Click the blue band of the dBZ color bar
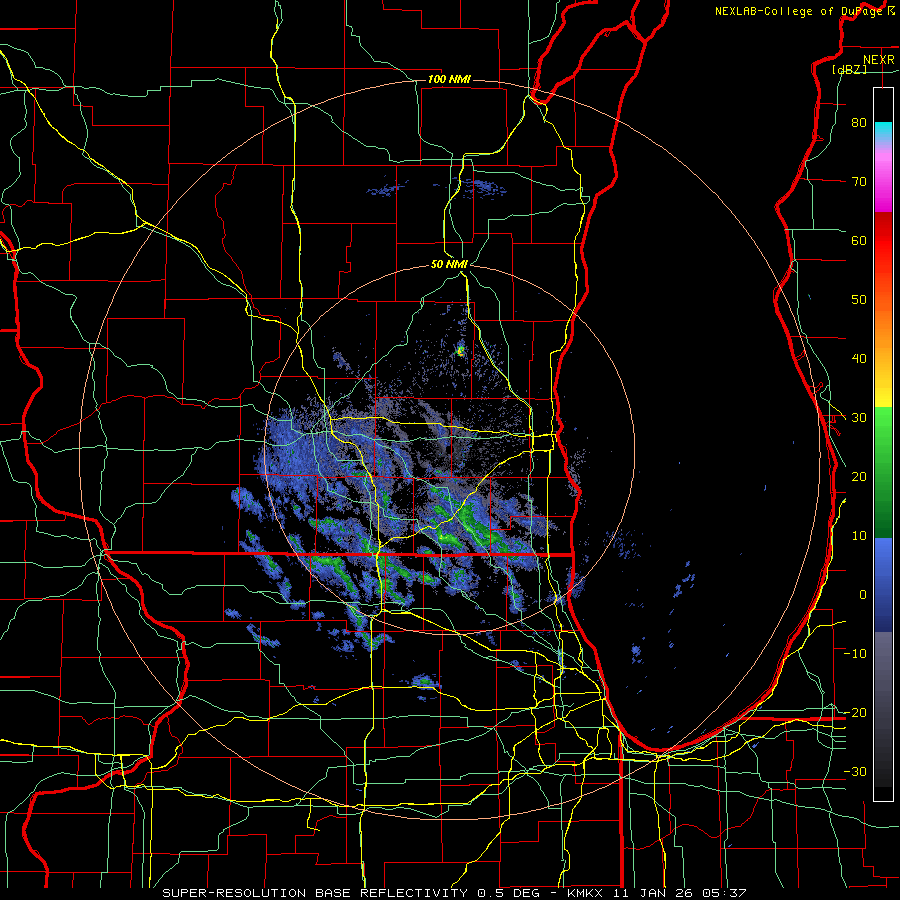Viewport: 900px width, 900px height. [x=883, y=584]
